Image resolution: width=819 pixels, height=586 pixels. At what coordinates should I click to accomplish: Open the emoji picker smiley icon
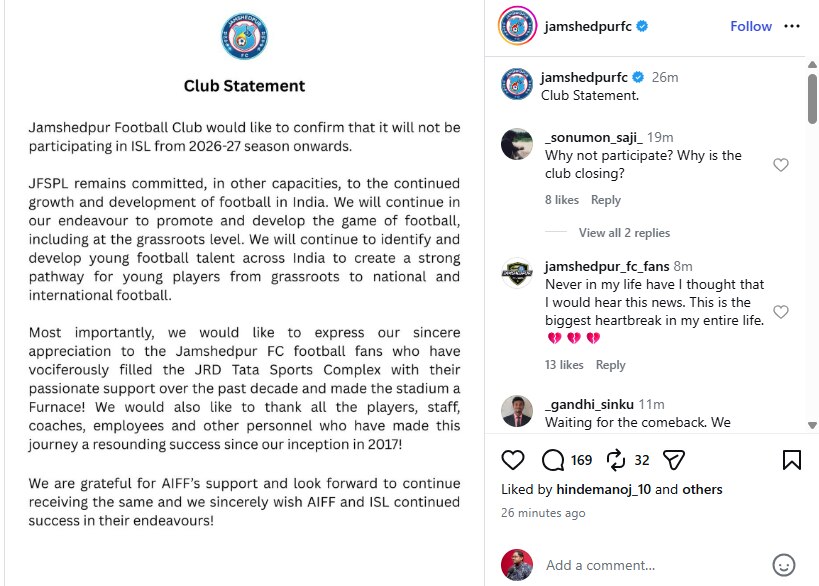tap(783, 565)
